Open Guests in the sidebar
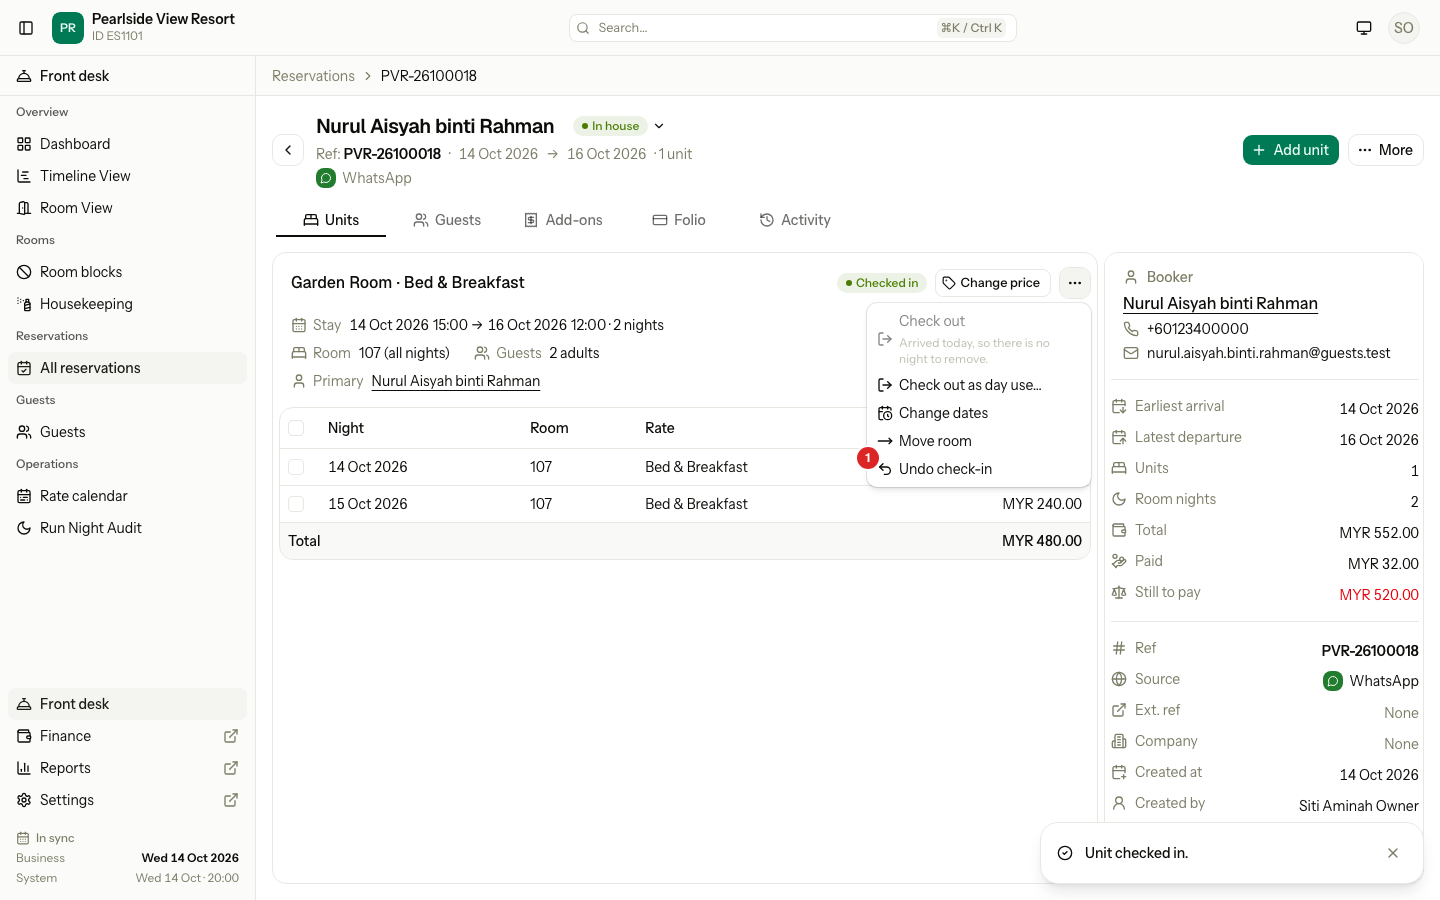Screen dimensions: 1440x900 [x=127, y=432]
